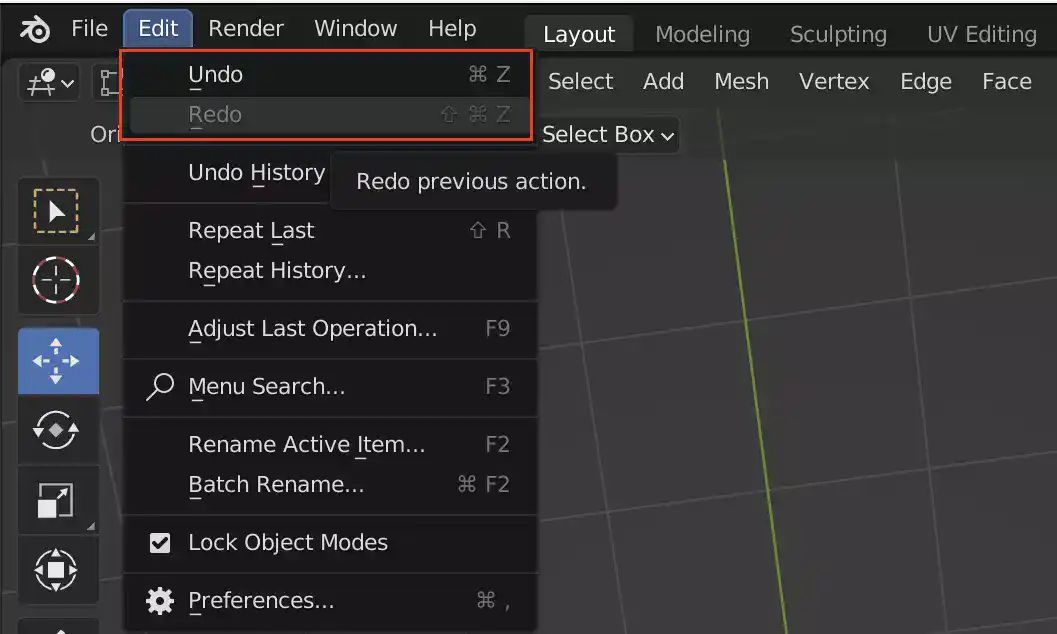This screenshot has height=634, width=1057.
Task: Toggle the Lock Object Modes checkbox
Action: click(160, 543)
